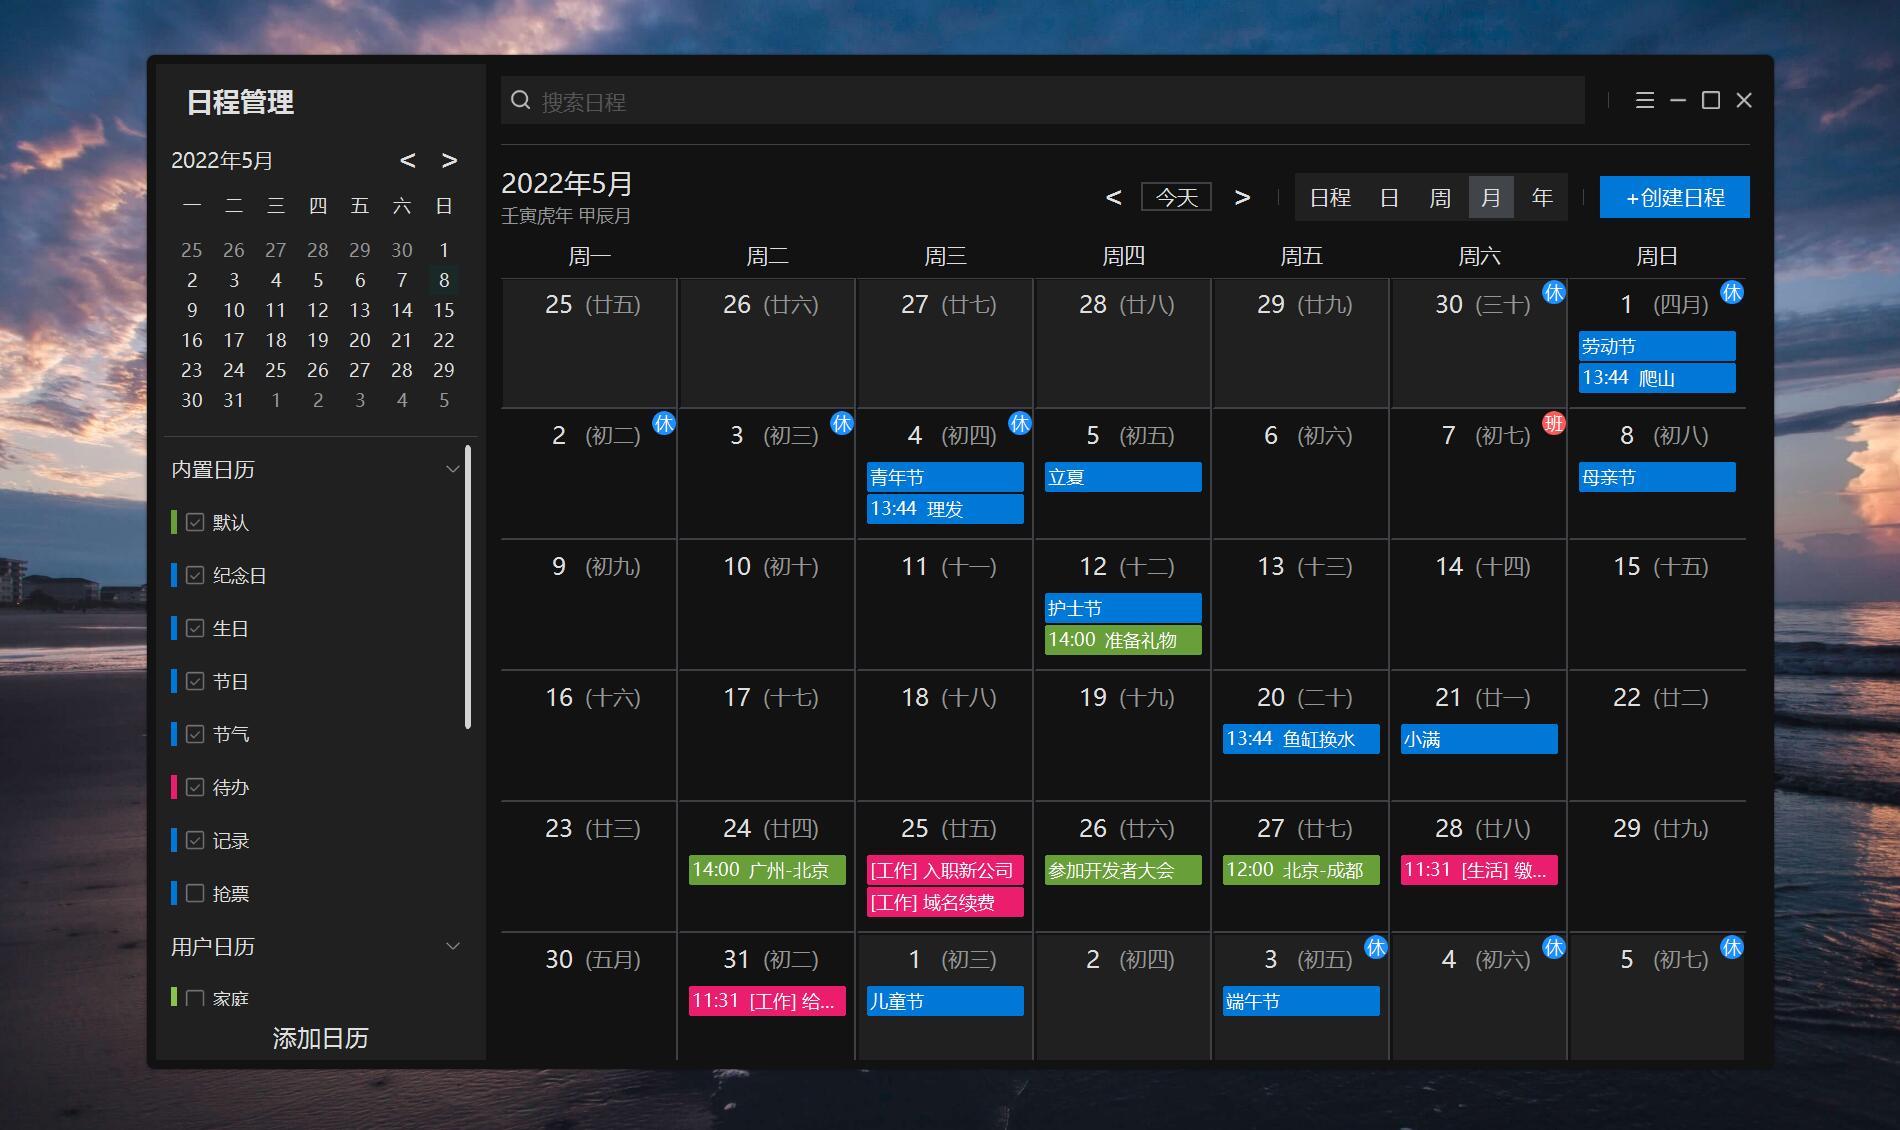Image resolution: width=1900 pixels, height=1130 pixels.
Task: Select the 日程 view tab
Action: pos(1330,198)
